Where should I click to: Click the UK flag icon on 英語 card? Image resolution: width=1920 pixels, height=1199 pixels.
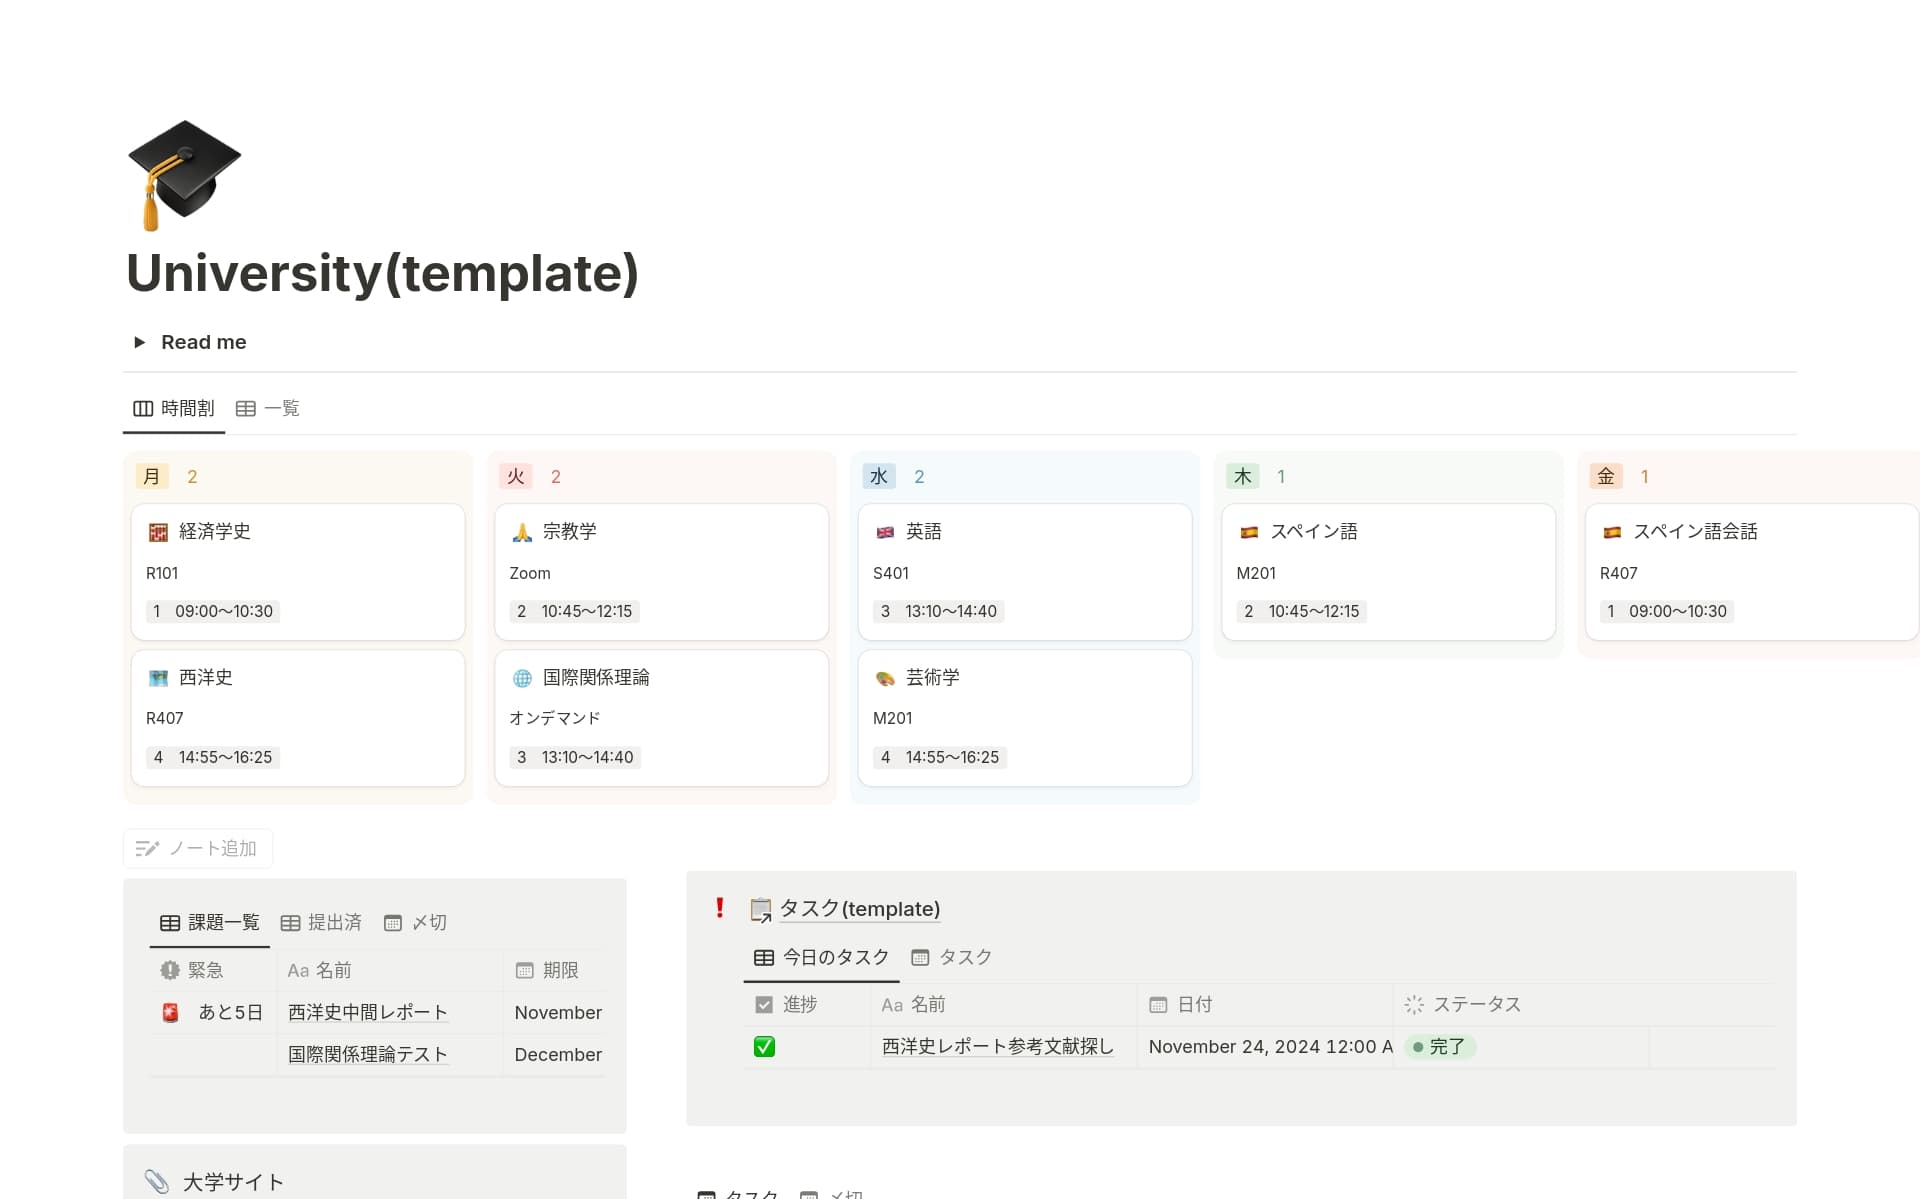coord(885,532)
